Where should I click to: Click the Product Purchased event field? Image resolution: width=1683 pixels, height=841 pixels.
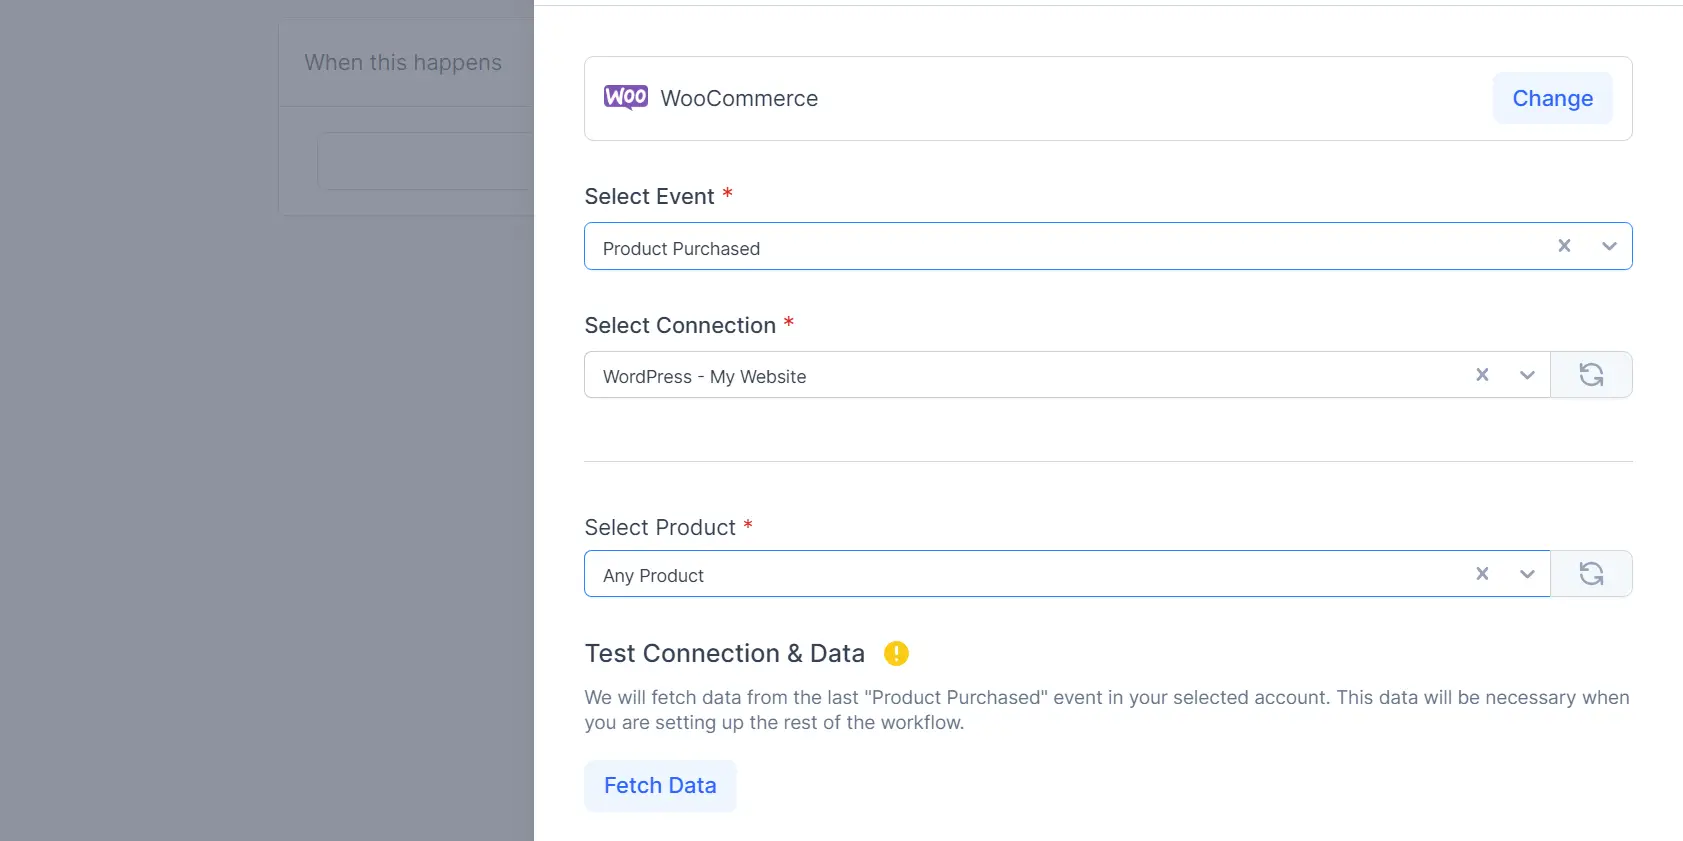coord(1108,246)
